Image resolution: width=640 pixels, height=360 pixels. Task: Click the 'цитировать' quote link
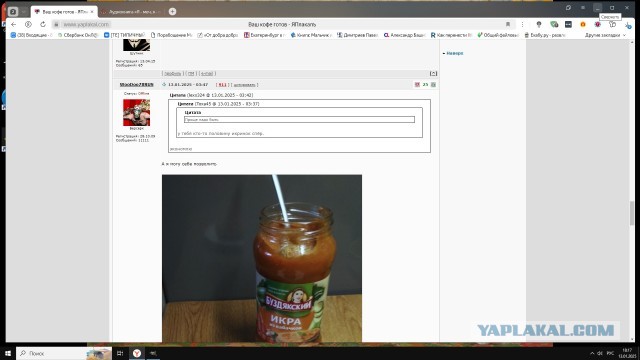coord(244,84)
